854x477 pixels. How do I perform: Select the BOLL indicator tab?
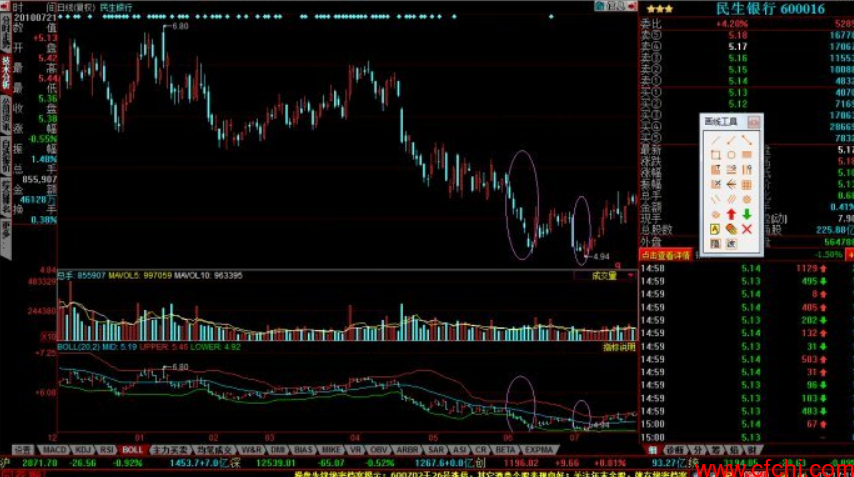click(x=132, y=450)
